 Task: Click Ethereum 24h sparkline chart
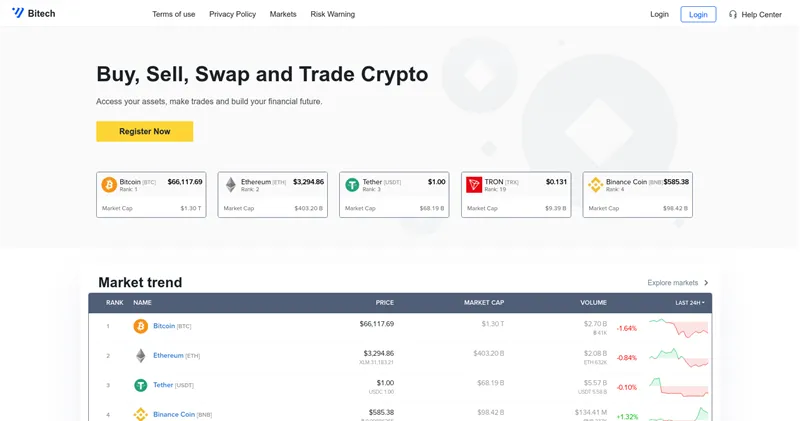click(678, 358)
